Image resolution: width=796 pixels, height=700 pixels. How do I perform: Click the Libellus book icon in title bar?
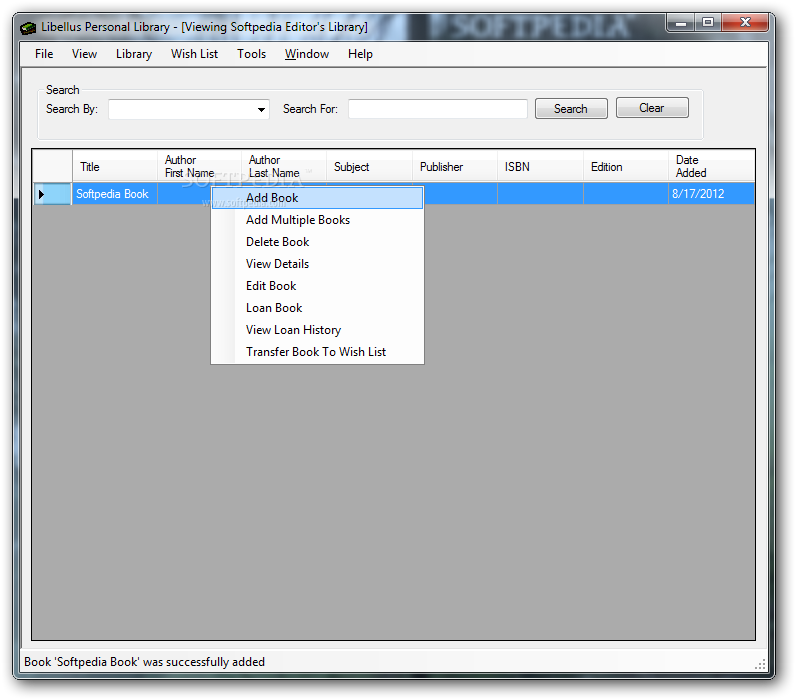28,27
